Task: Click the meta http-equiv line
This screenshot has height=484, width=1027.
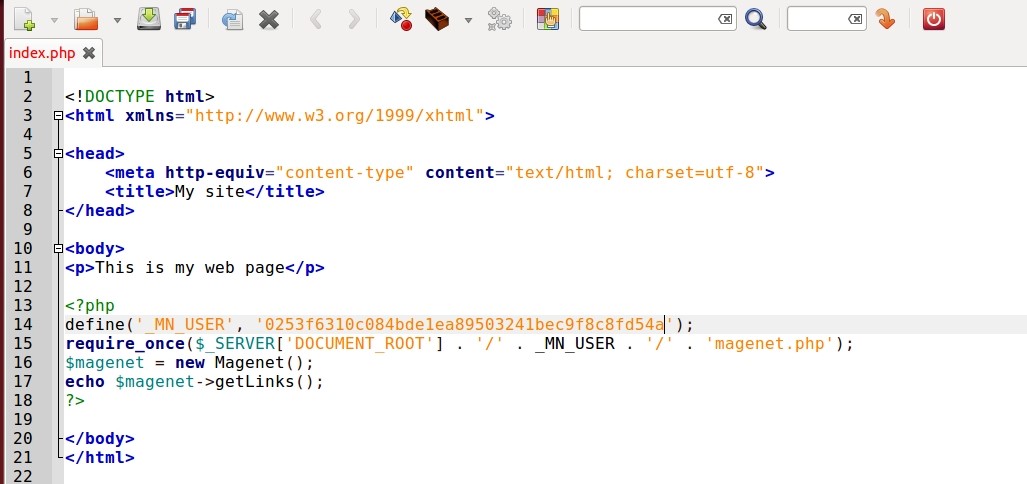Action: tap(439, 173)
